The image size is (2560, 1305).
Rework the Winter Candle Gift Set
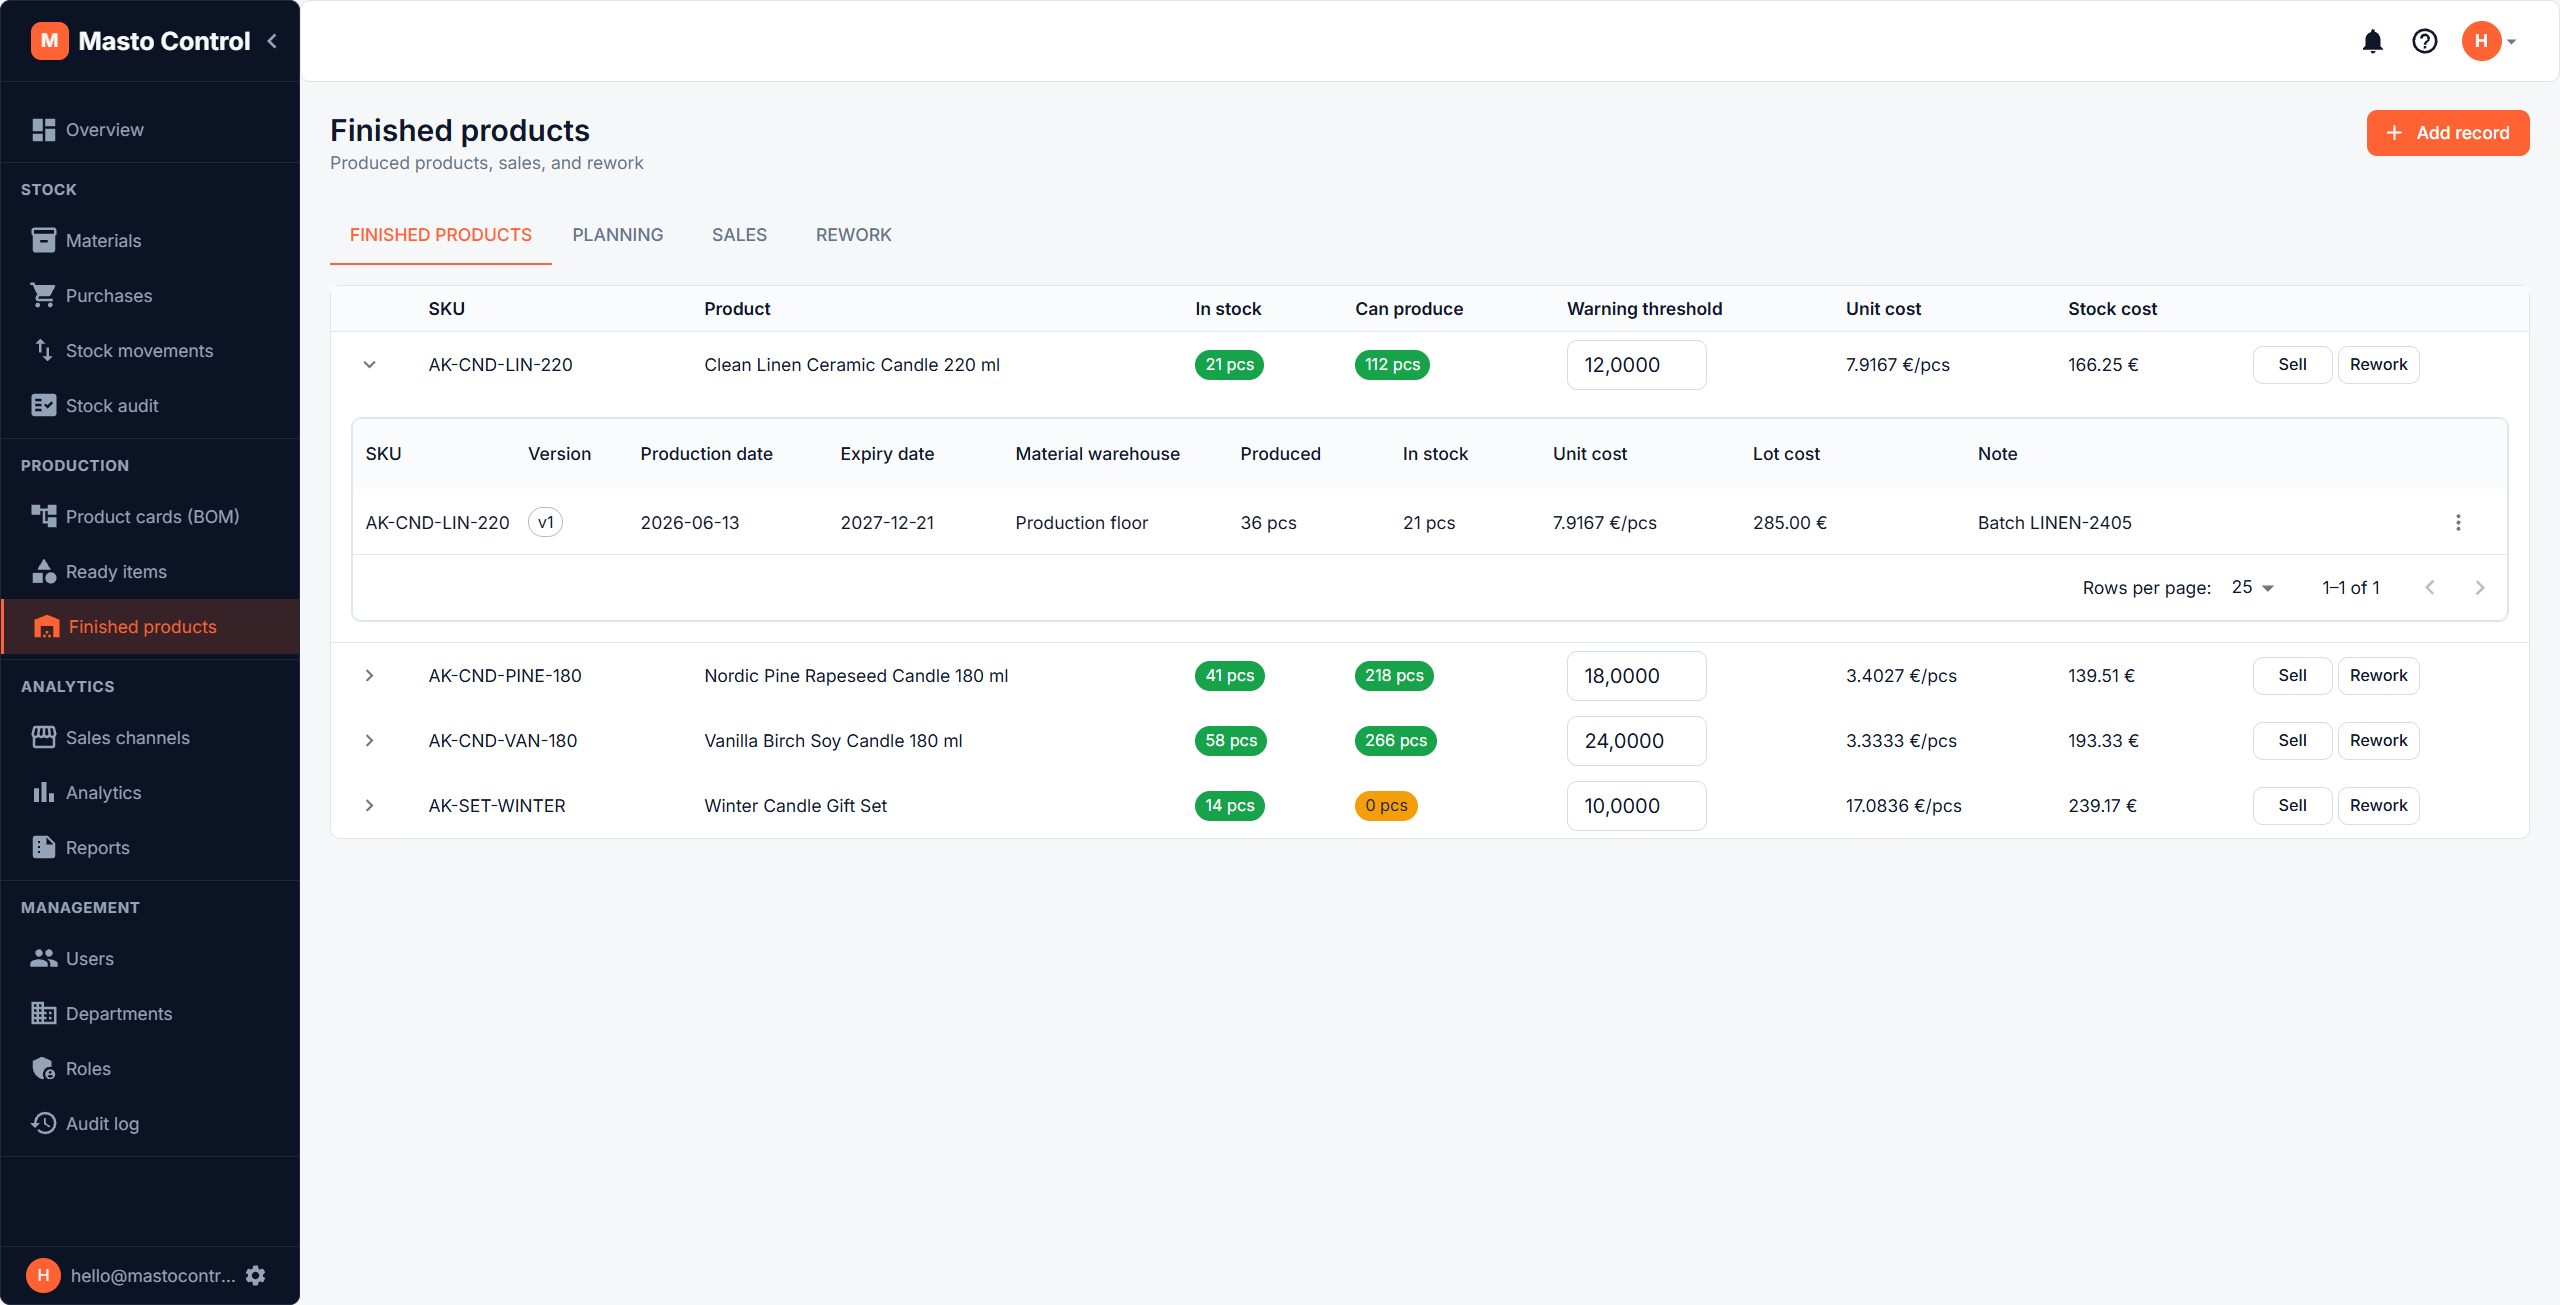pyautogui.click(x=2378, y=806)
